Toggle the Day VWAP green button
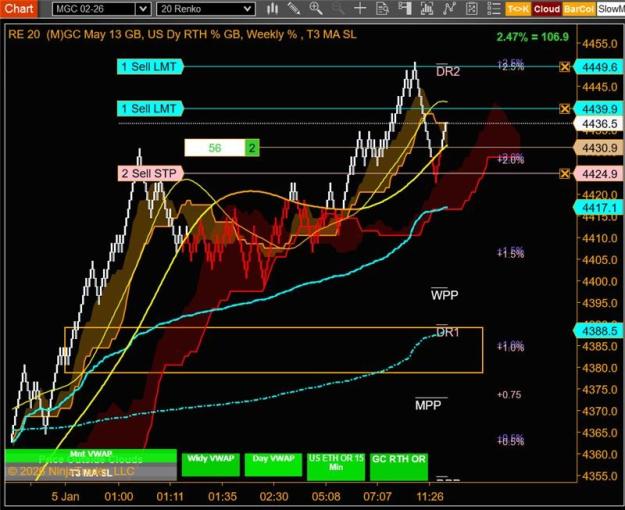The width and height of the screenshot is (625, 510). click(x=273, y=465)
